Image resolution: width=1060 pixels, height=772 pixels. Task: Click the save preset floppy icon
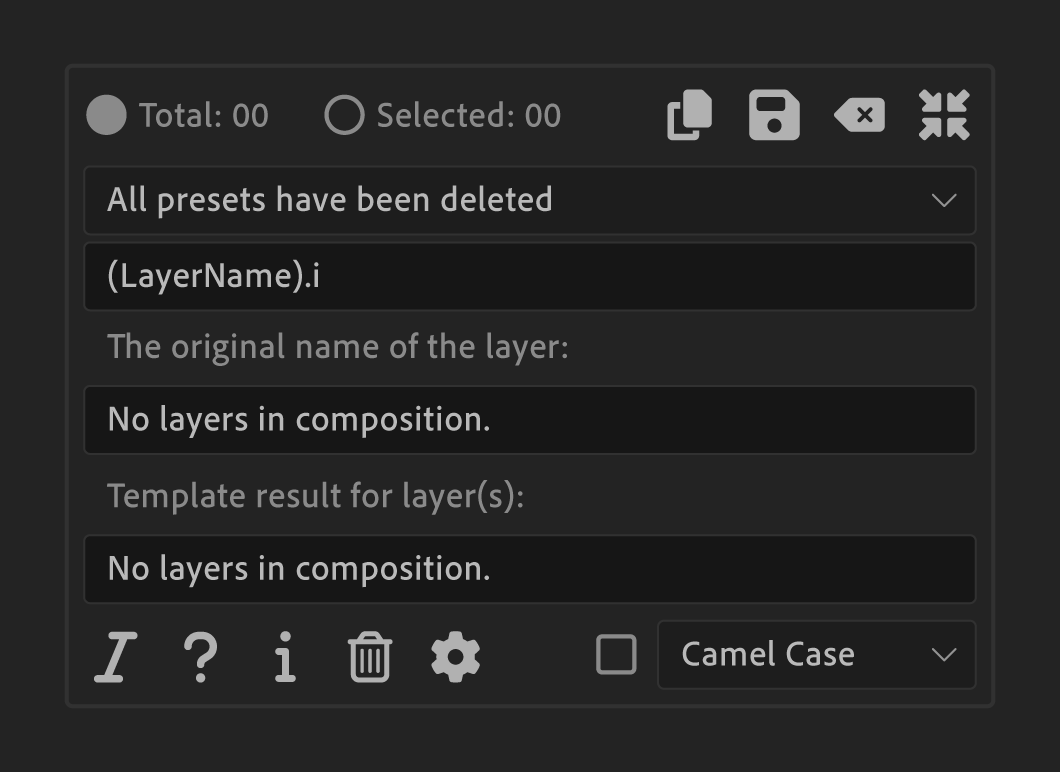pyautogui.click(x=774, y=115)
